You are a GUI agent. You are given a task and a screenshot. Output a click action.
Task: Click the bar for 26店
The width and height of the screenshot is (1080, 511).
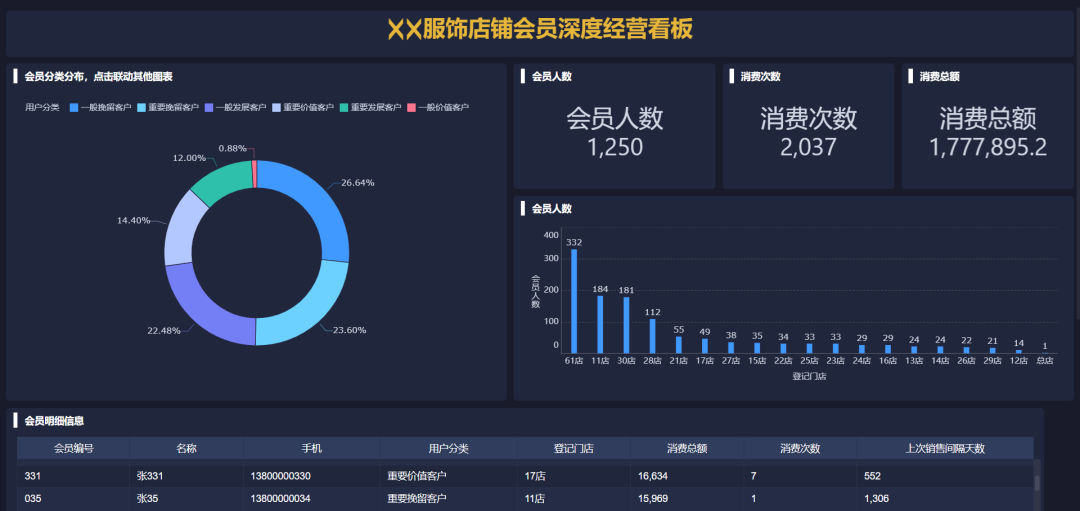coord(966,350)
